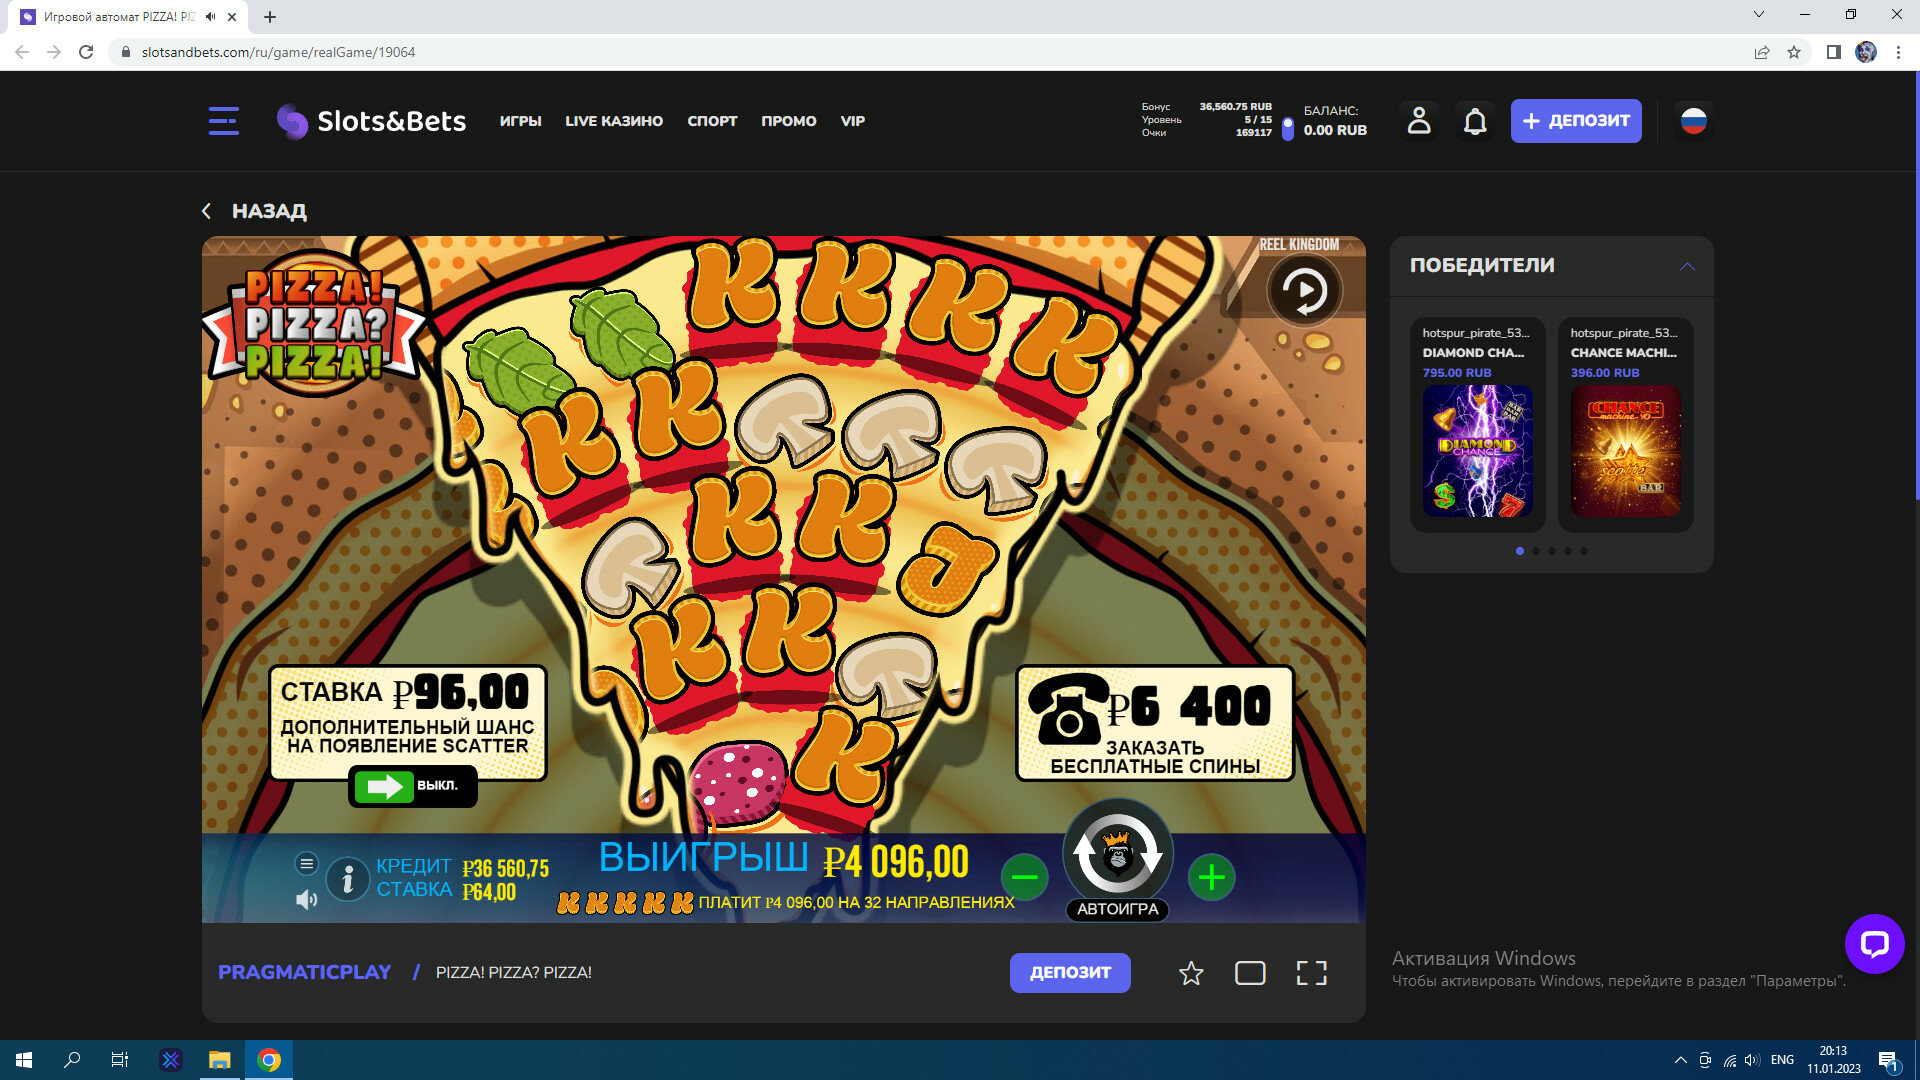Open the in-game settings menu icon
1920x1080 pixels.
pyautogui.click(x=306, y=863)
